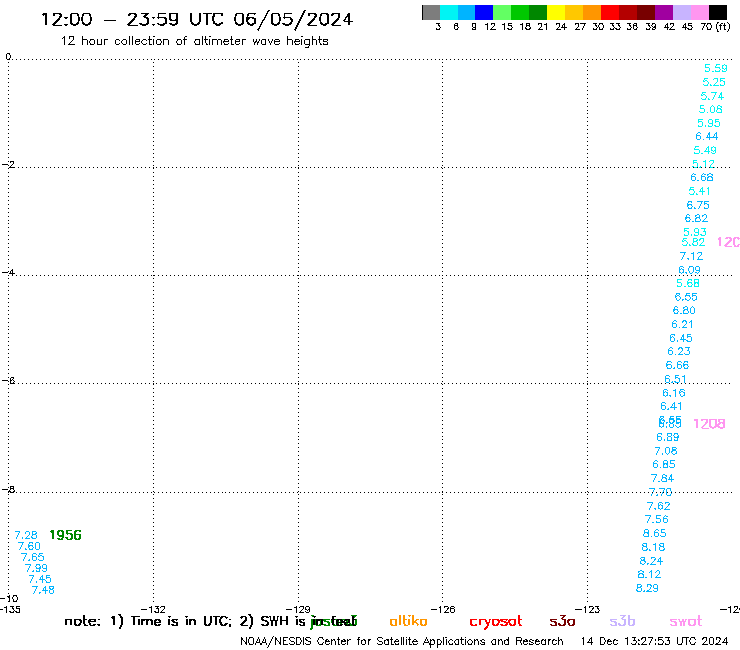Select the 6.80 wave height value
The height and width of the screenshot is (650, 740).
(x=684, y=311)
